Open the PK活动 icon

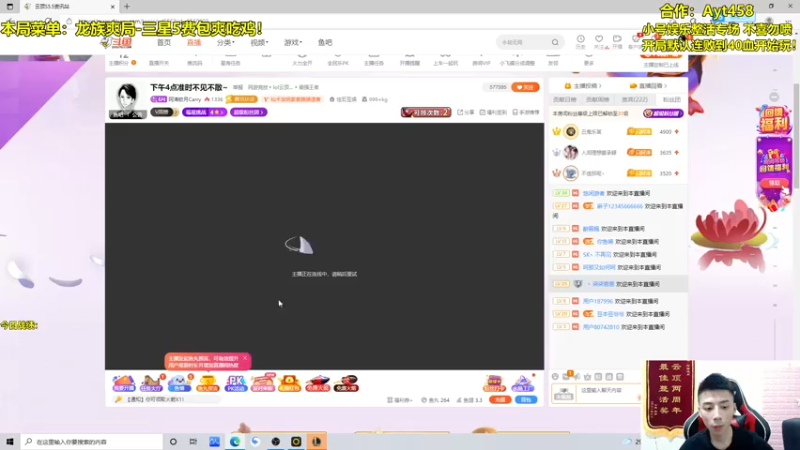(x=235, y=383)
